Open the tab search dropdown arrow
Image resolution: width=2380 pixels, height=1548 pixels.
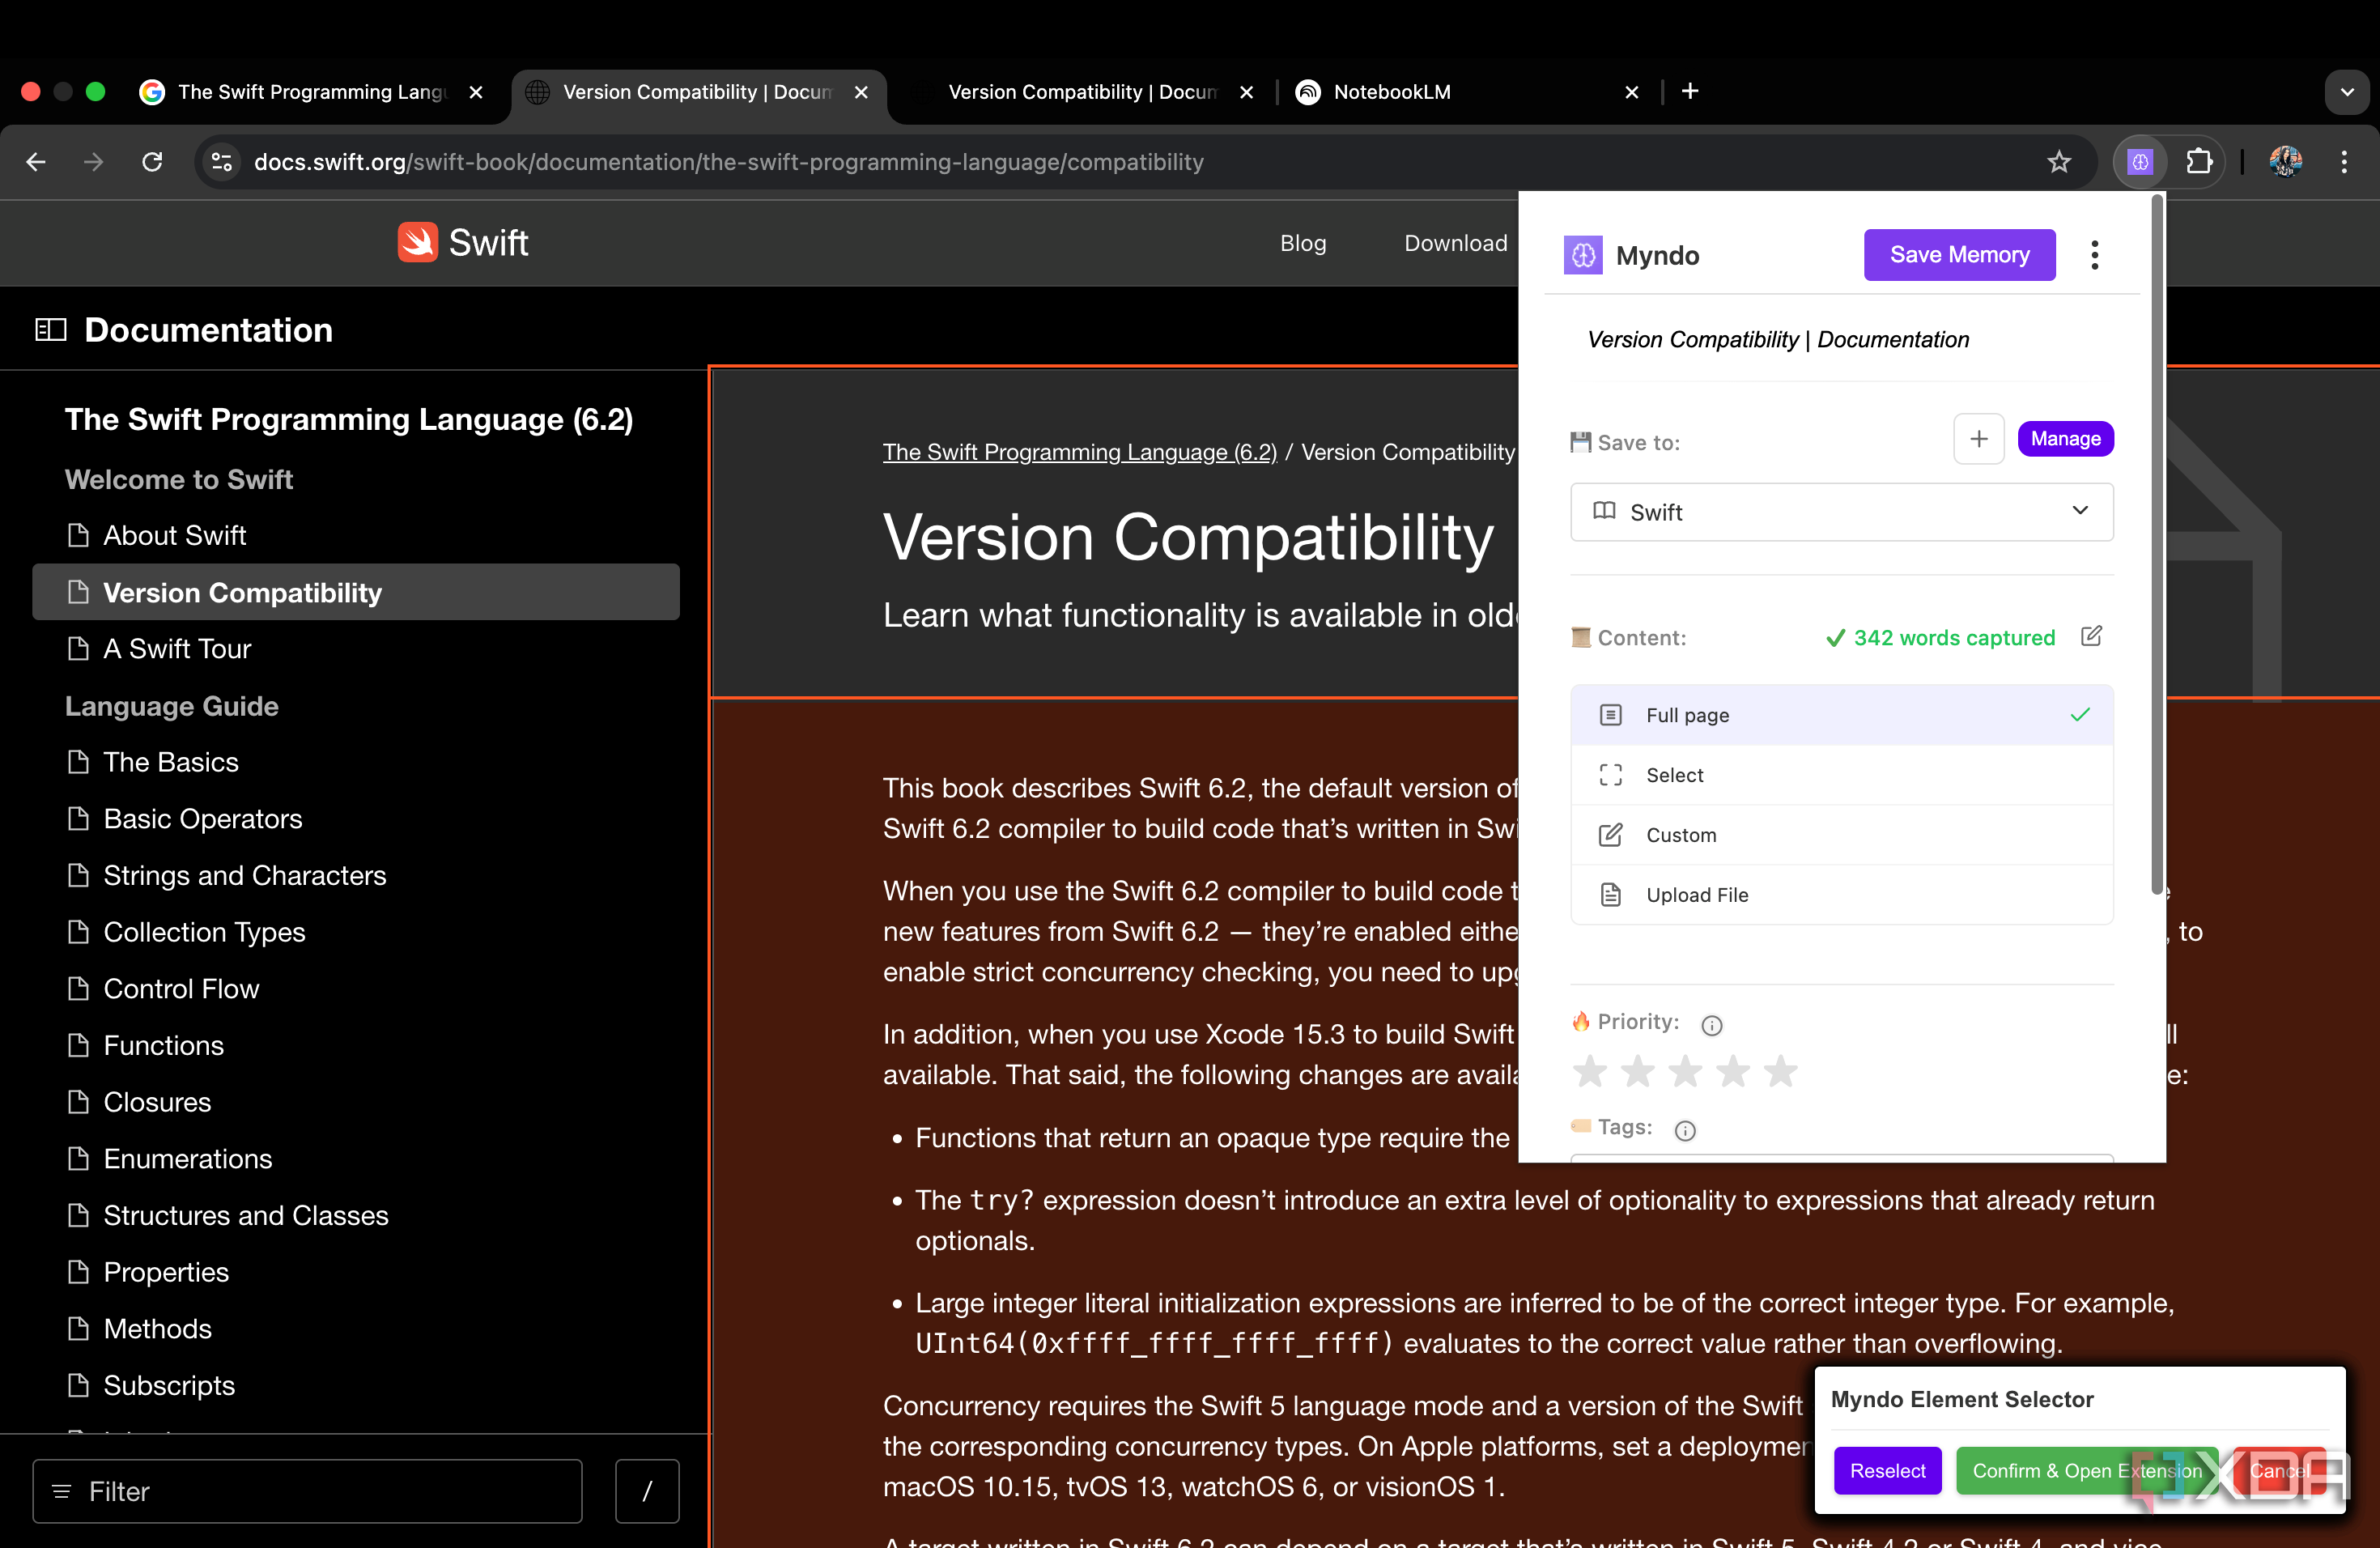2347,92
